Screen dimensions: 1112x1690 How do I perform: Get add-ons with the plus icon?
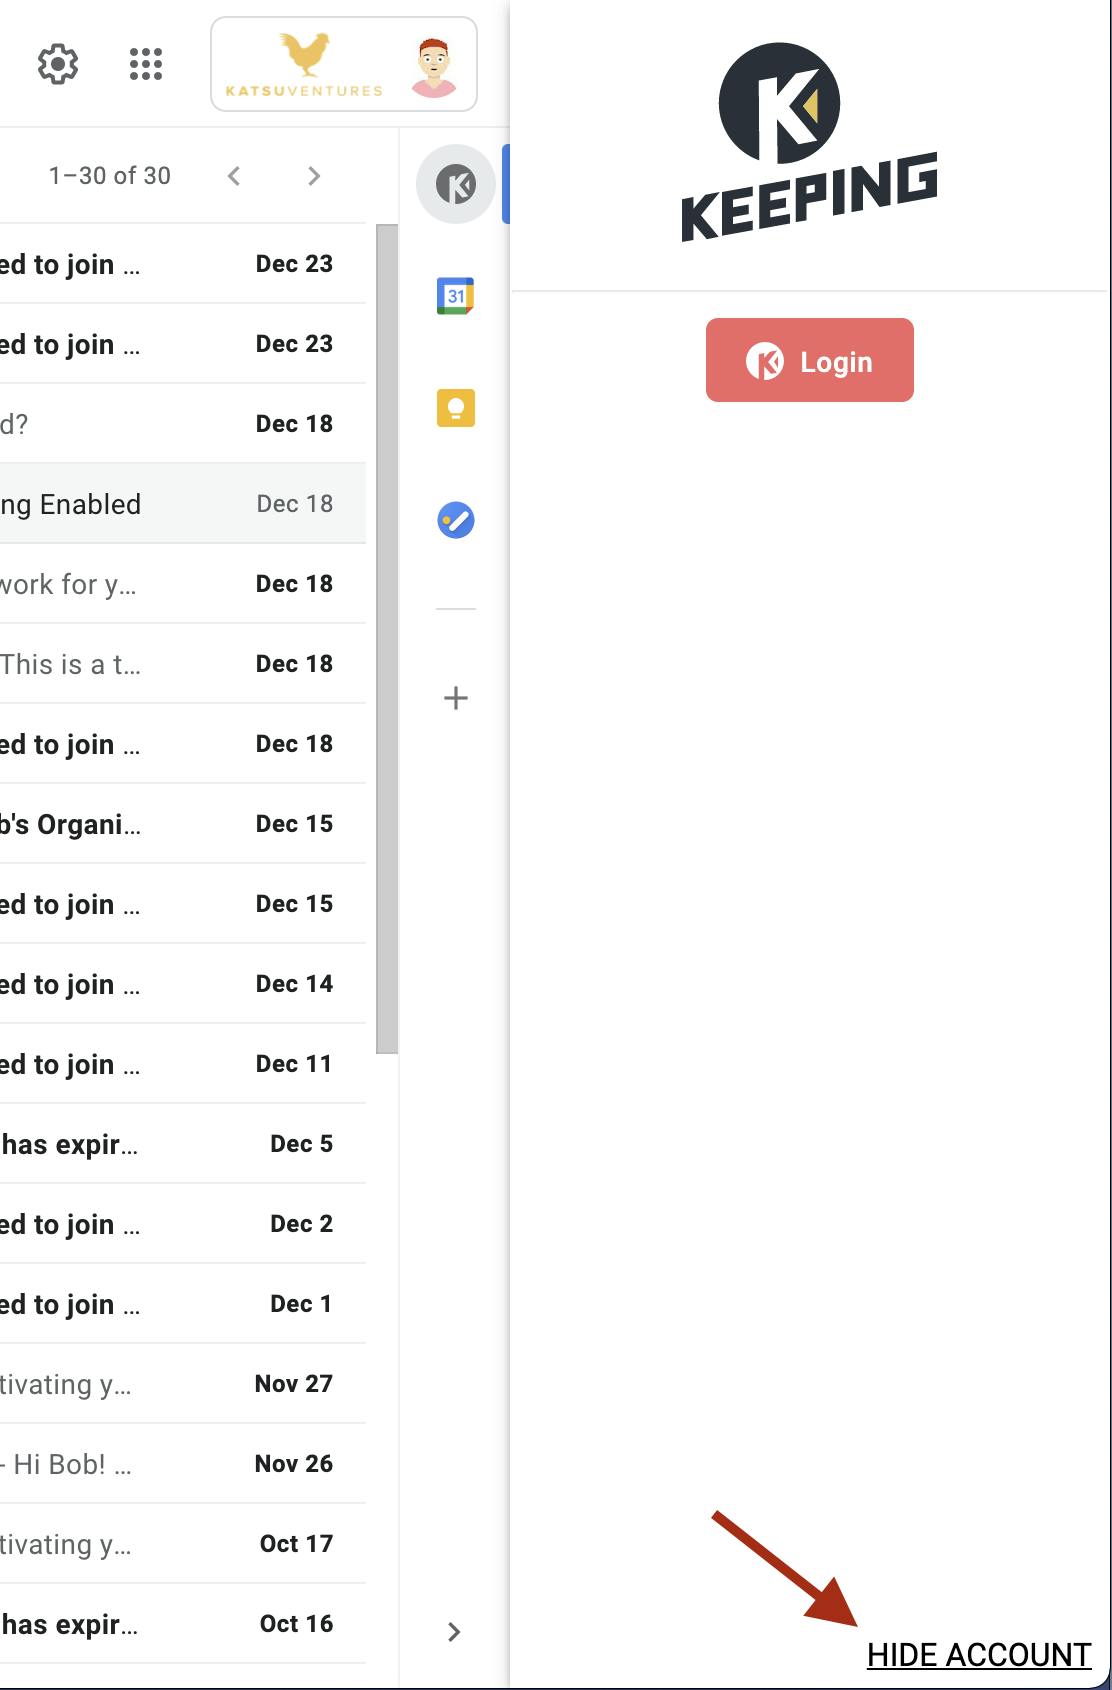coord(456,698)
